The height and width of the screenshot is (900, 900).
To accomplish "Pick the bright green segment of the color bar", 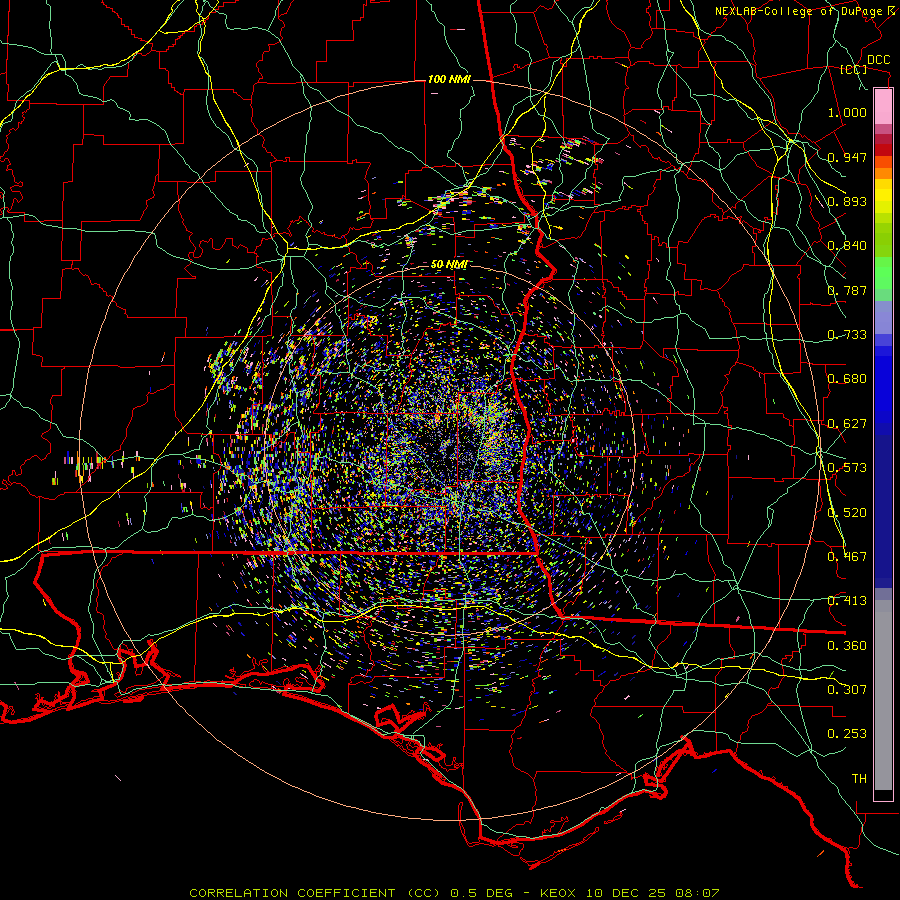I will [x=883, y=273].
